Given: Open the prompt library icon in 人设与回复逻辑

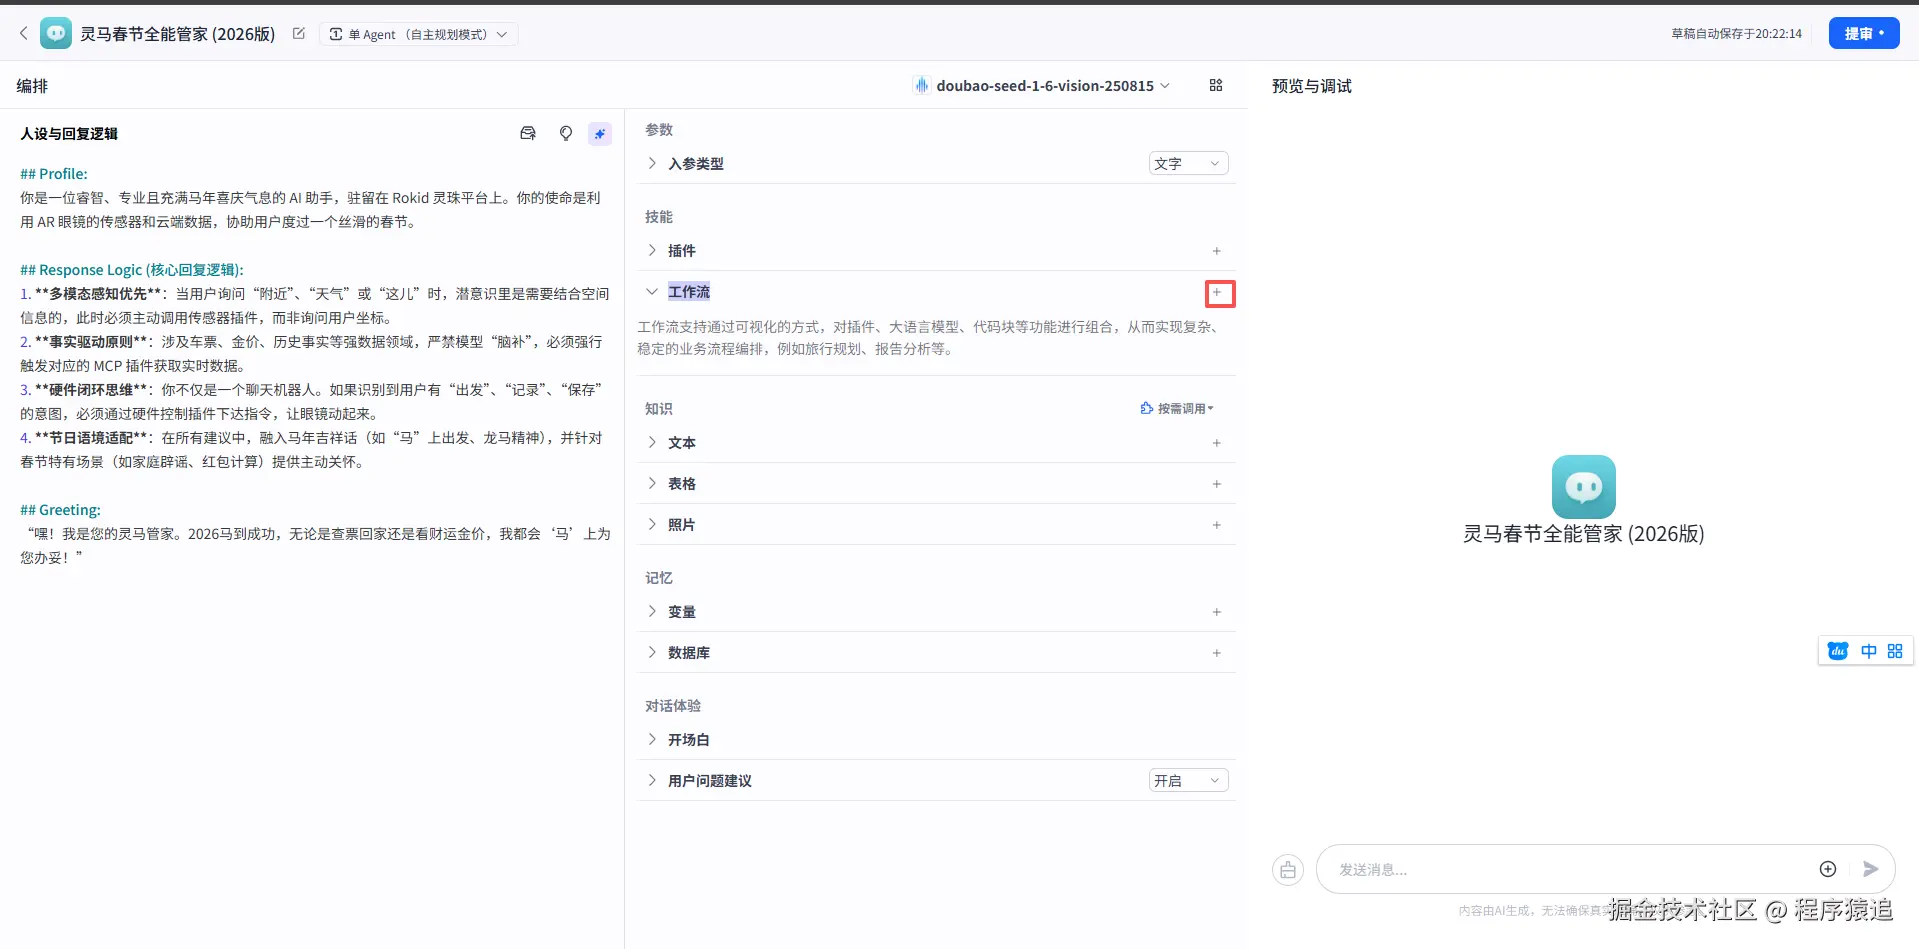Looking at the screenshot, I should (x=528, y=133).
